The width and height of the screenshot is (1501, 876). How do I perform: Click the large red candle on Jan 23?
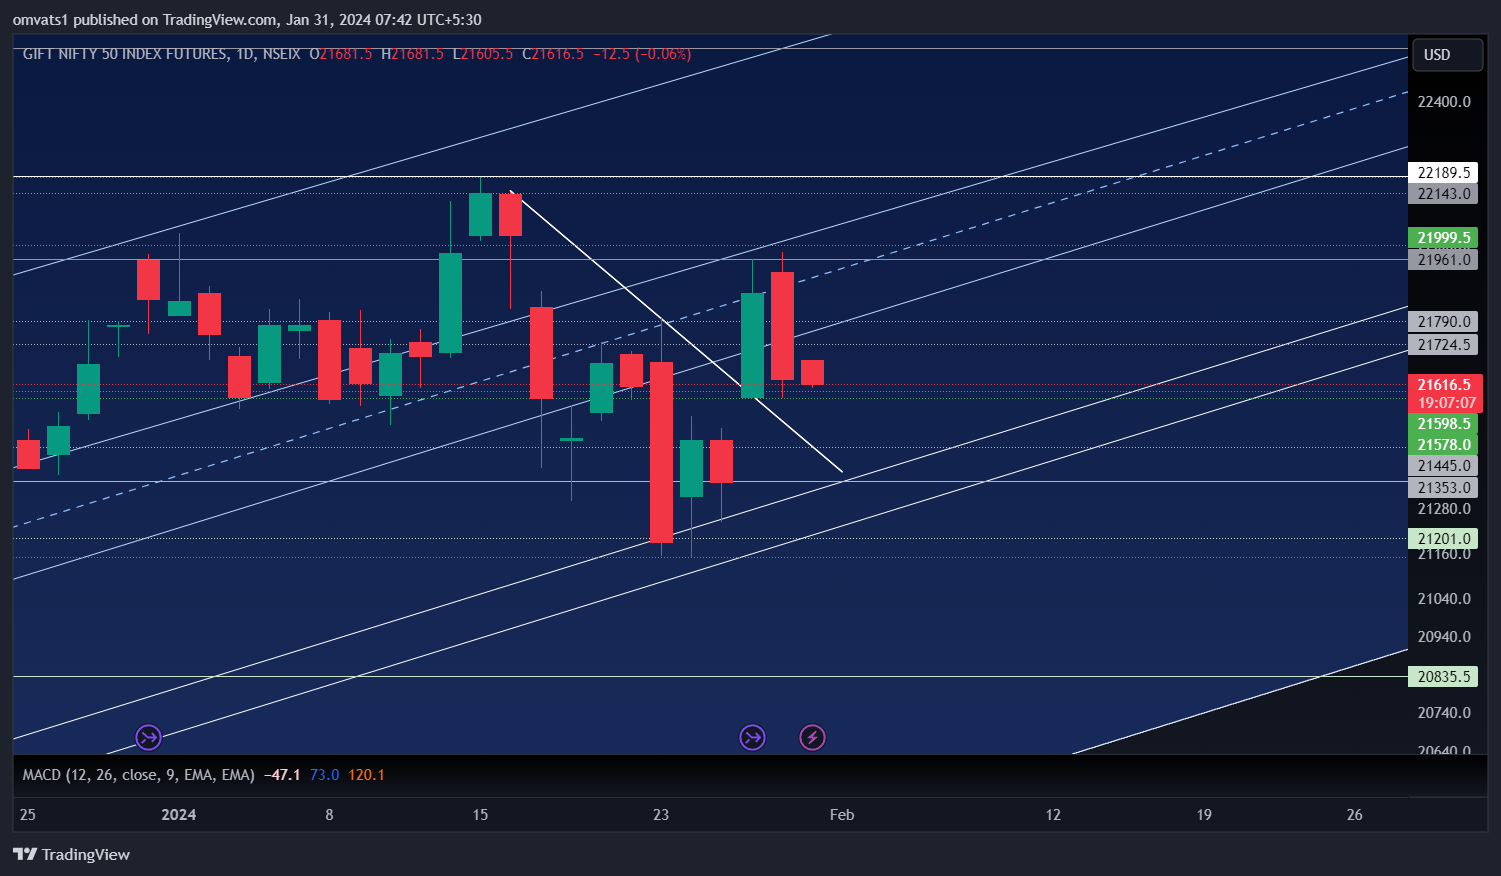click(661, 452)
